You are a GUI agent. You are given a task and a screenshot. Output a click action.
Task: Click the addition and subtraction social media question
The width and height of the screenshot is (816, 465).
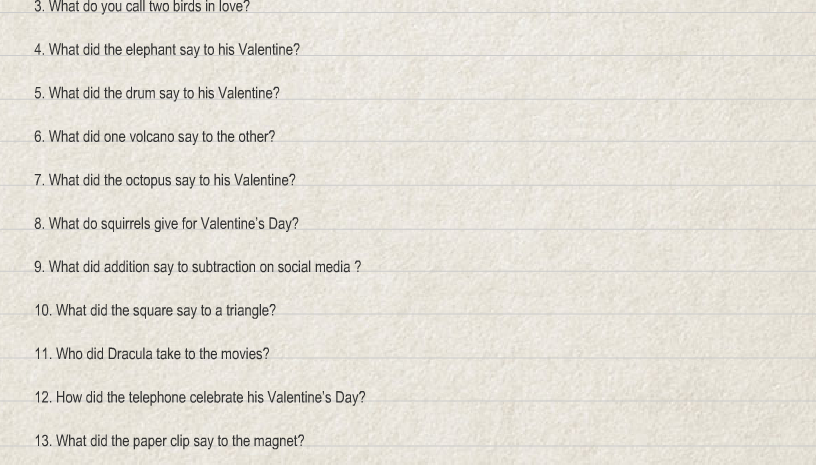[x=198, y=267]
